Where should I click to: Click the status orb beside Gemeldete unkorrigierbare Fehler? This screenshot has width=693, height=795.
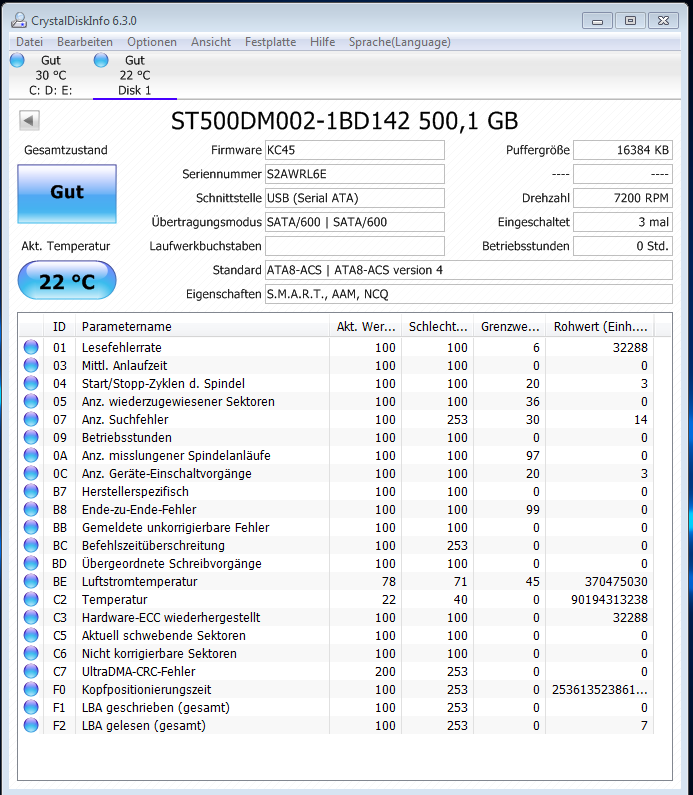click(31, 527)
